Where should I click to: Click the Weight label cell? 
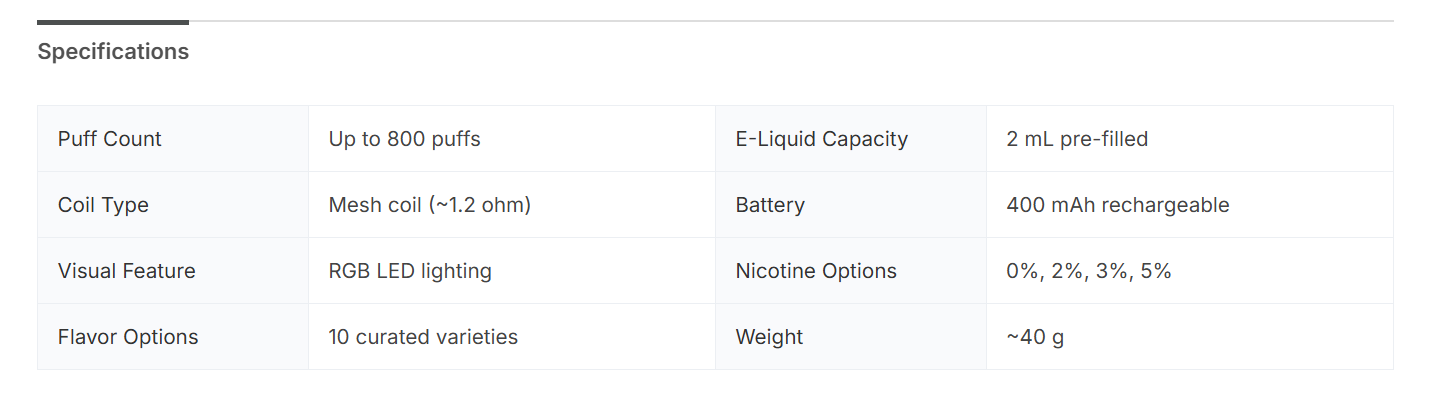click(x=769, y=337)
